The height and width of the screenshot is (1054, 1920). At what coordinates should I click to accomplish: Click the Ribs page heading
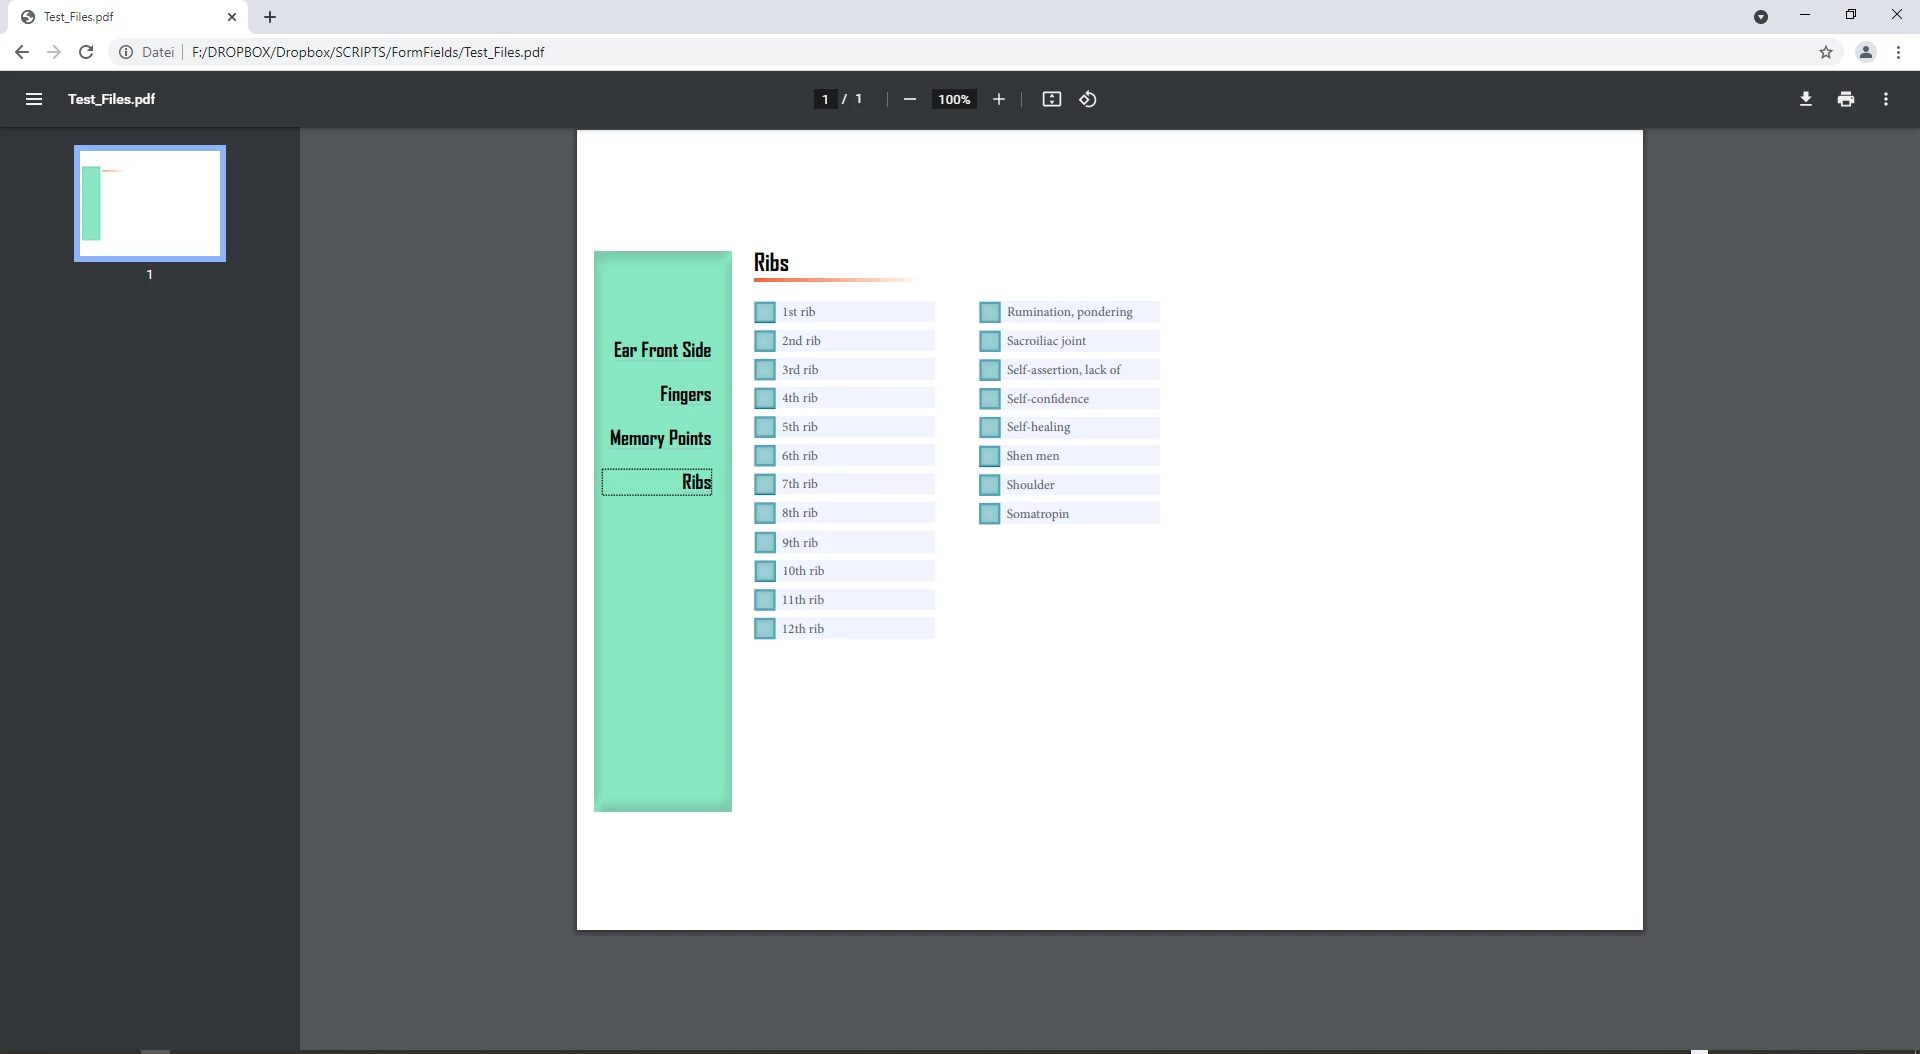click(x=771, y=263)
